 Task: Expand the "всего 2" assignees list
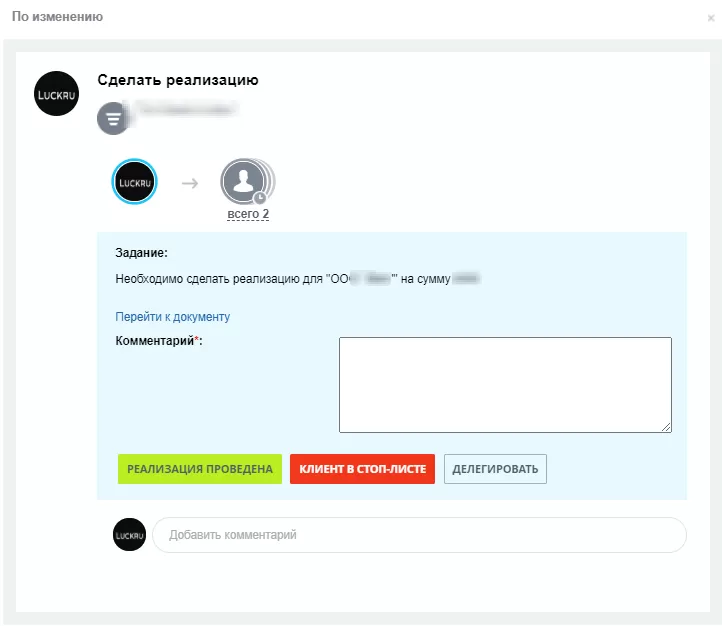click(248, 214)
